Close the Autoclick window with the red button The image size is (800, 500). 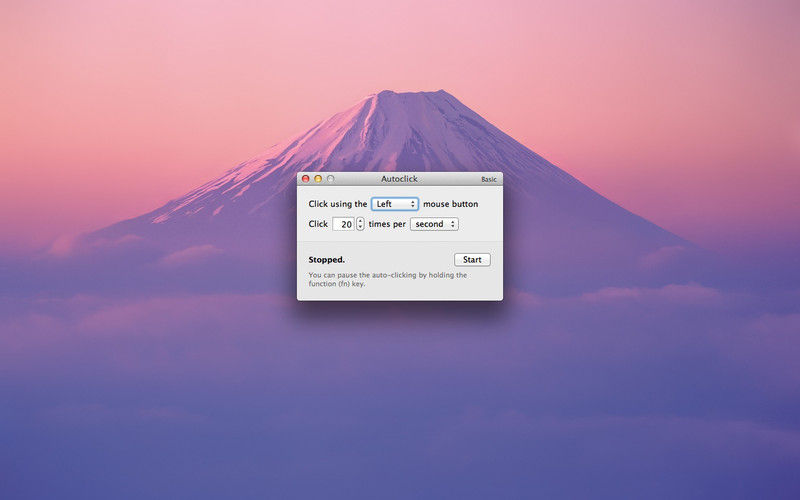pos(306,179)
